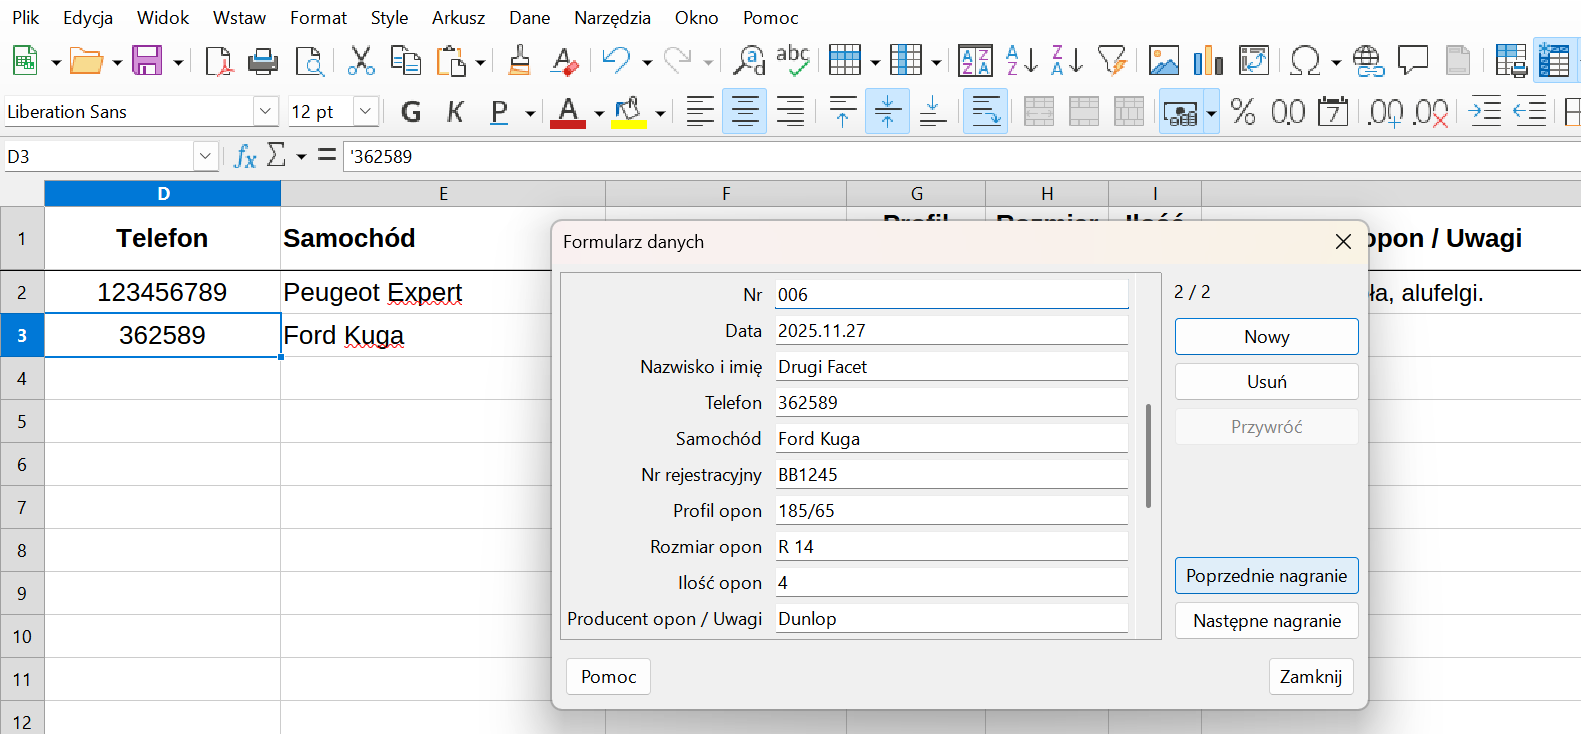Toggle wrap text
Viewport: 1581px width, 734px height.
tap(985, 112)
